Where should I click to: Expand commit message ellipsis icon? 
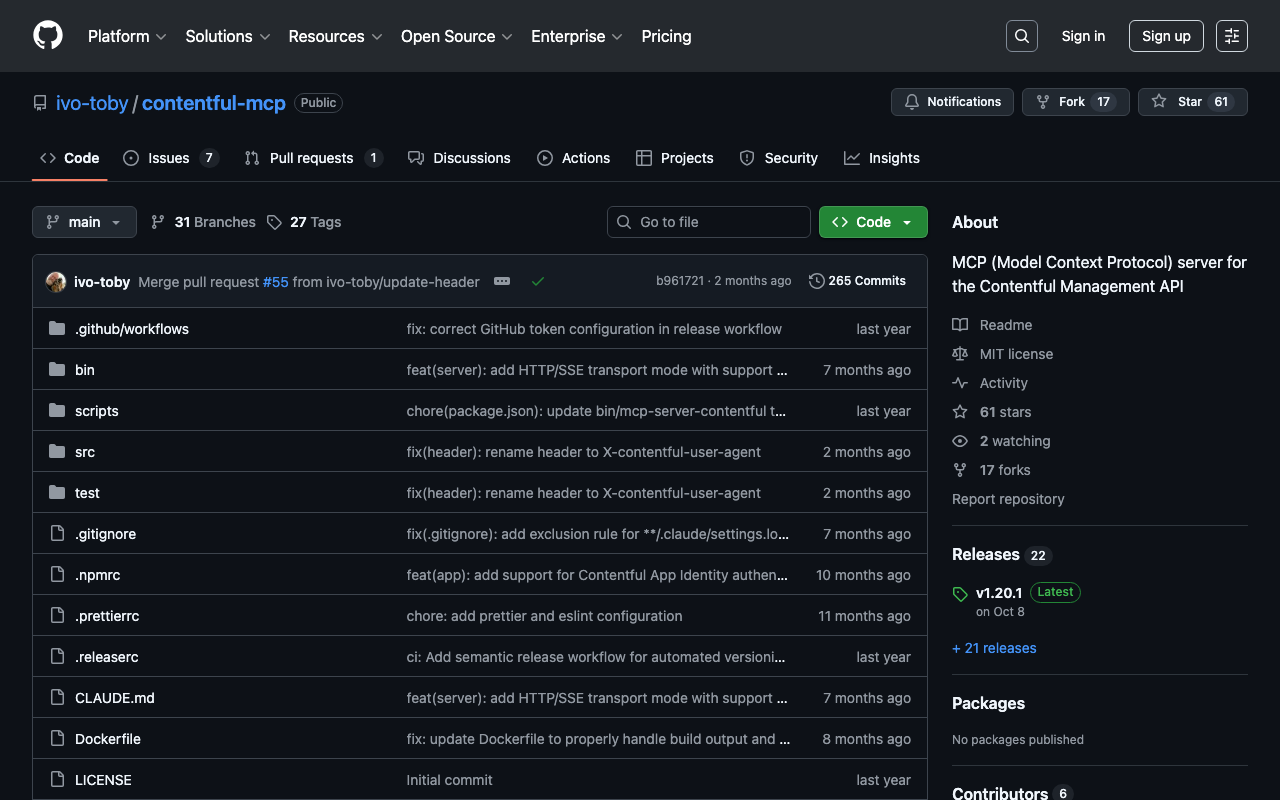click(502, 282)
